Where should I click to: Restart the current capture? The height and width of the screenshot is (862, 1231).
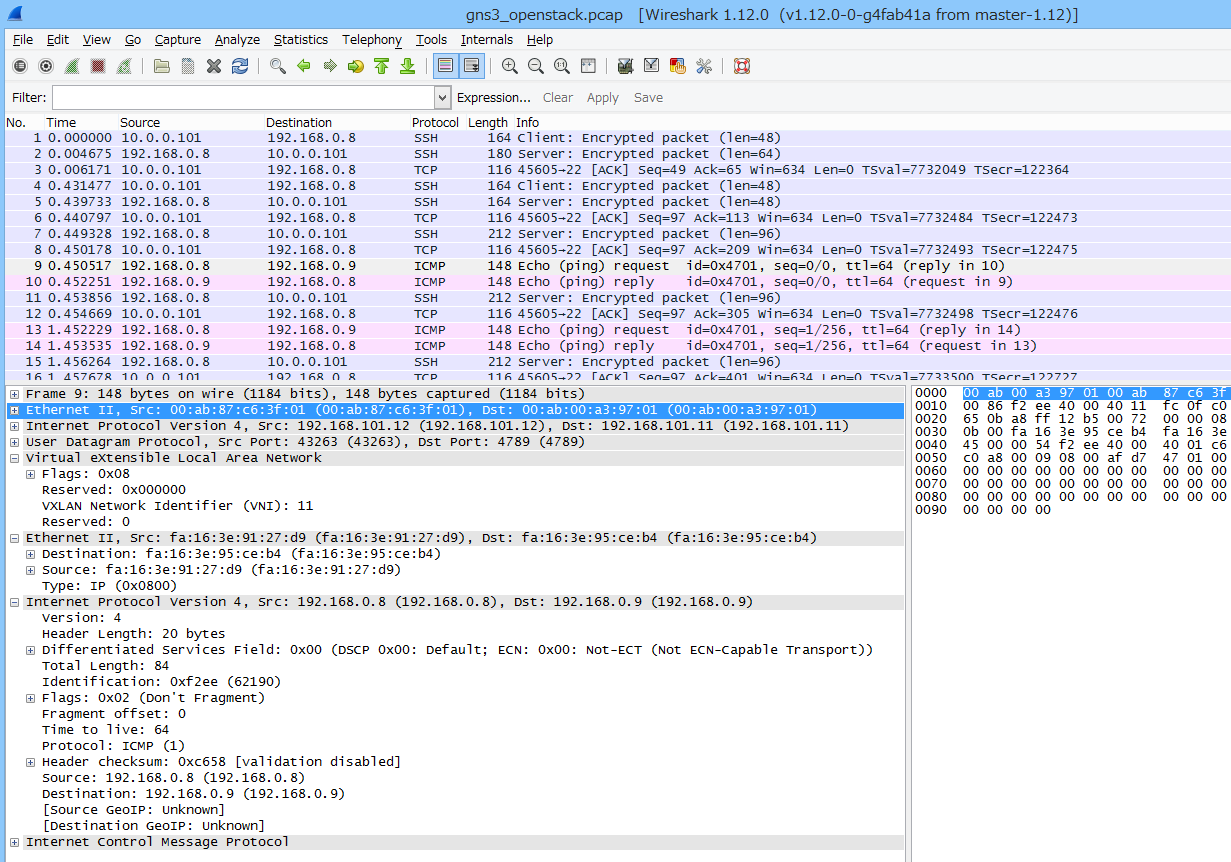click(123, 65)
